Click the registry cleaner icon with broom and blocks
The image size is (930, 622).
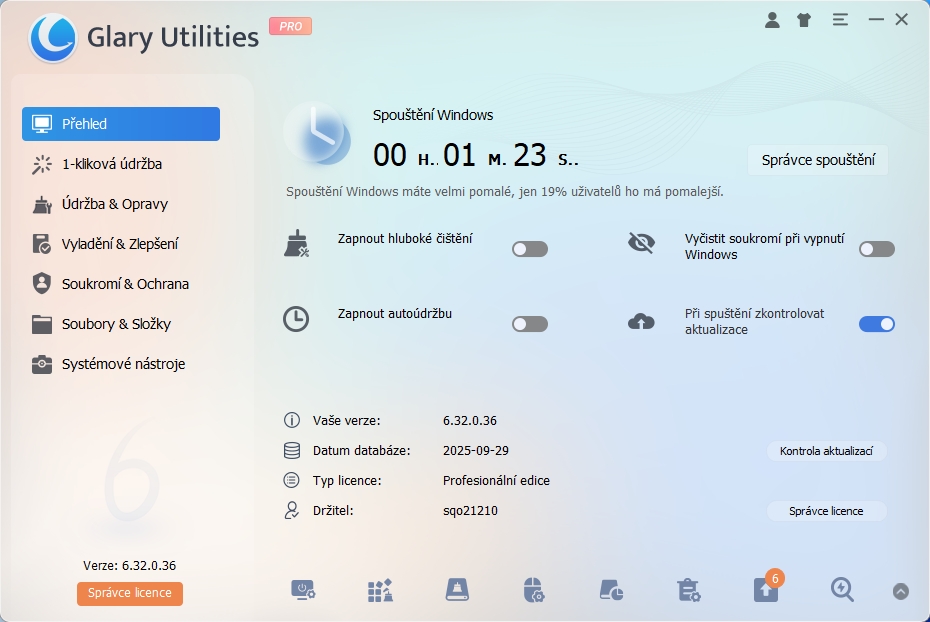(380, 590)
